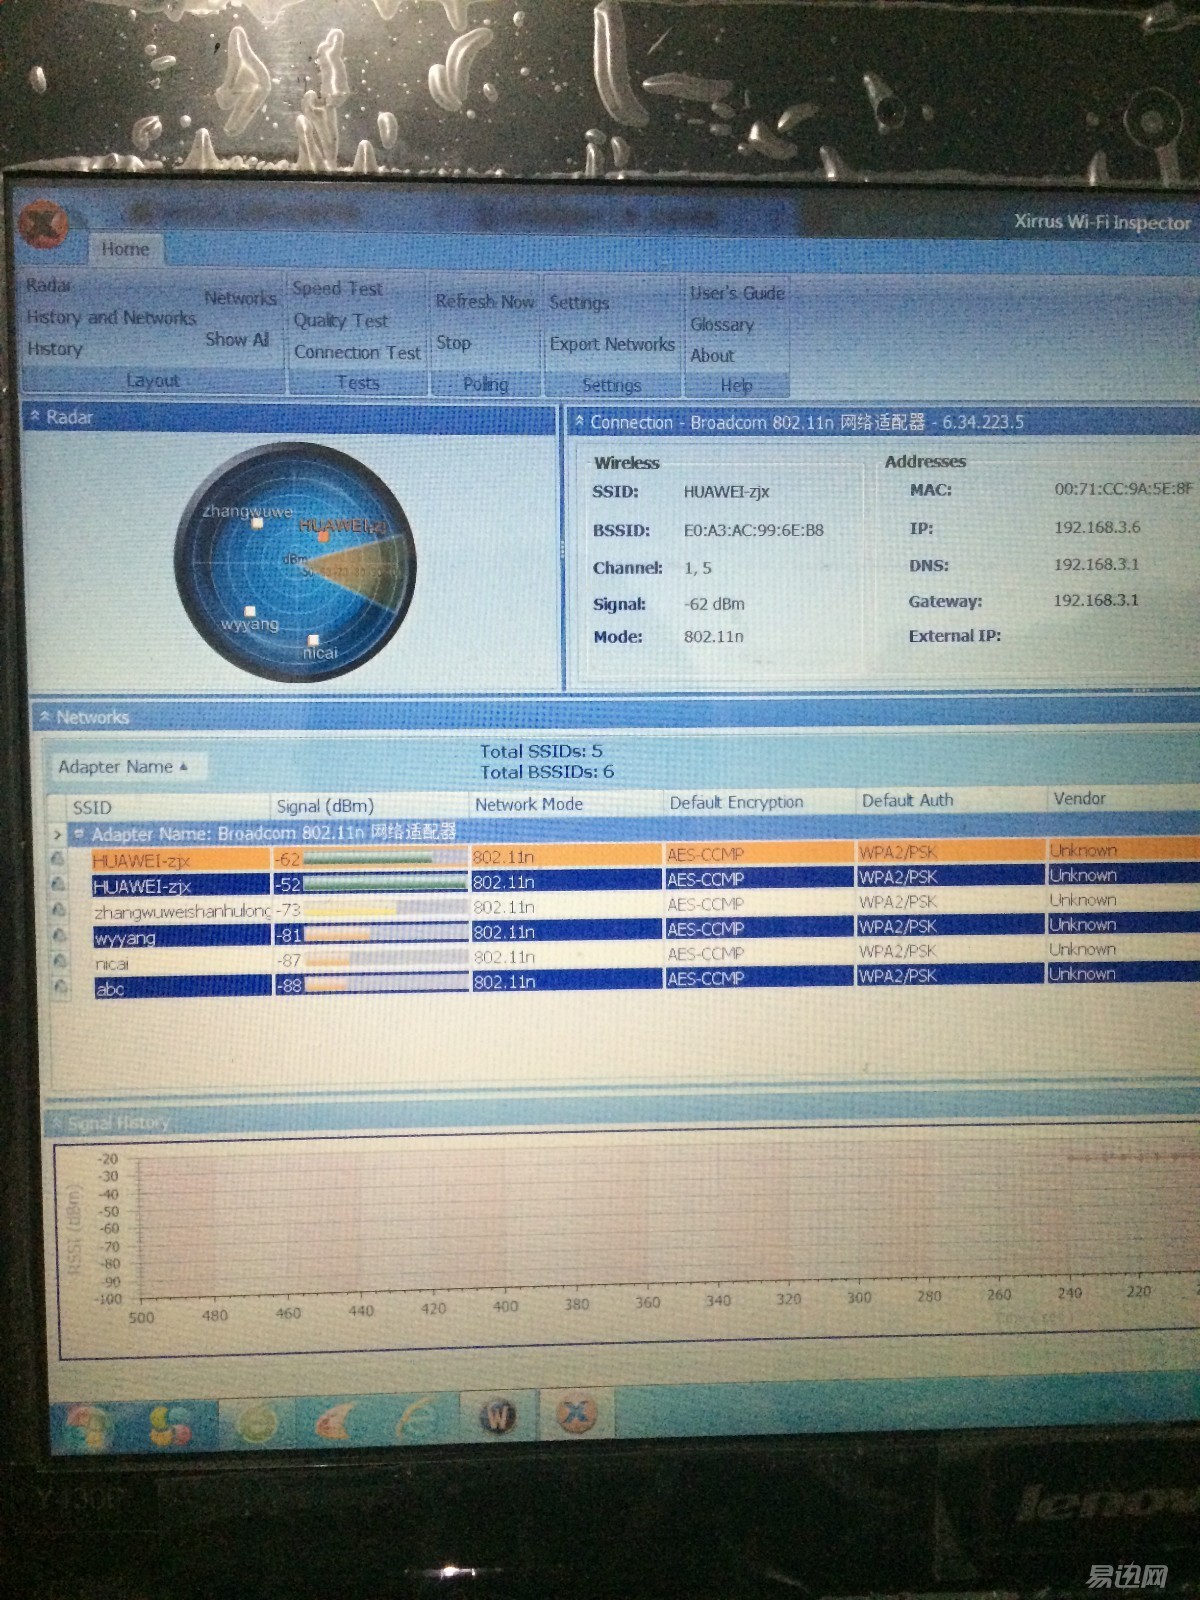The height and width of the screenshot is (1600, 1200).
Task: Collapse the Radar panel
Action: click(x=35, y=416)
